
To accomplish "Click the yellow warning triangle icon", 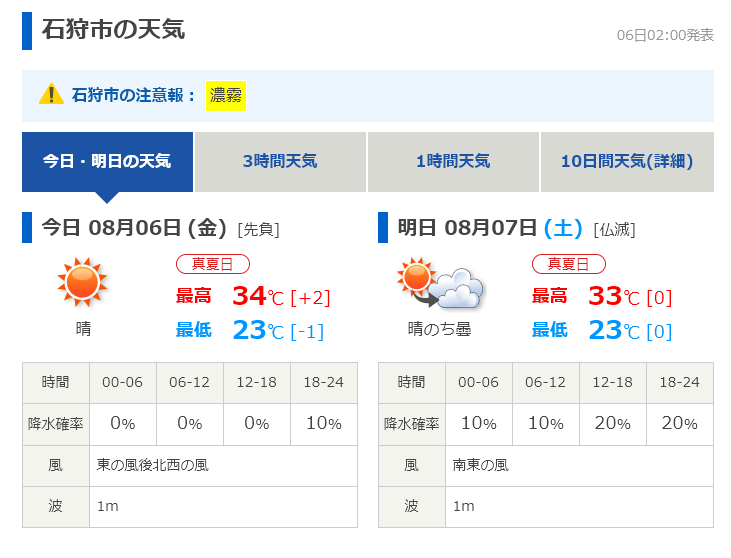I will pyautogui.click(x=51, y=95).
